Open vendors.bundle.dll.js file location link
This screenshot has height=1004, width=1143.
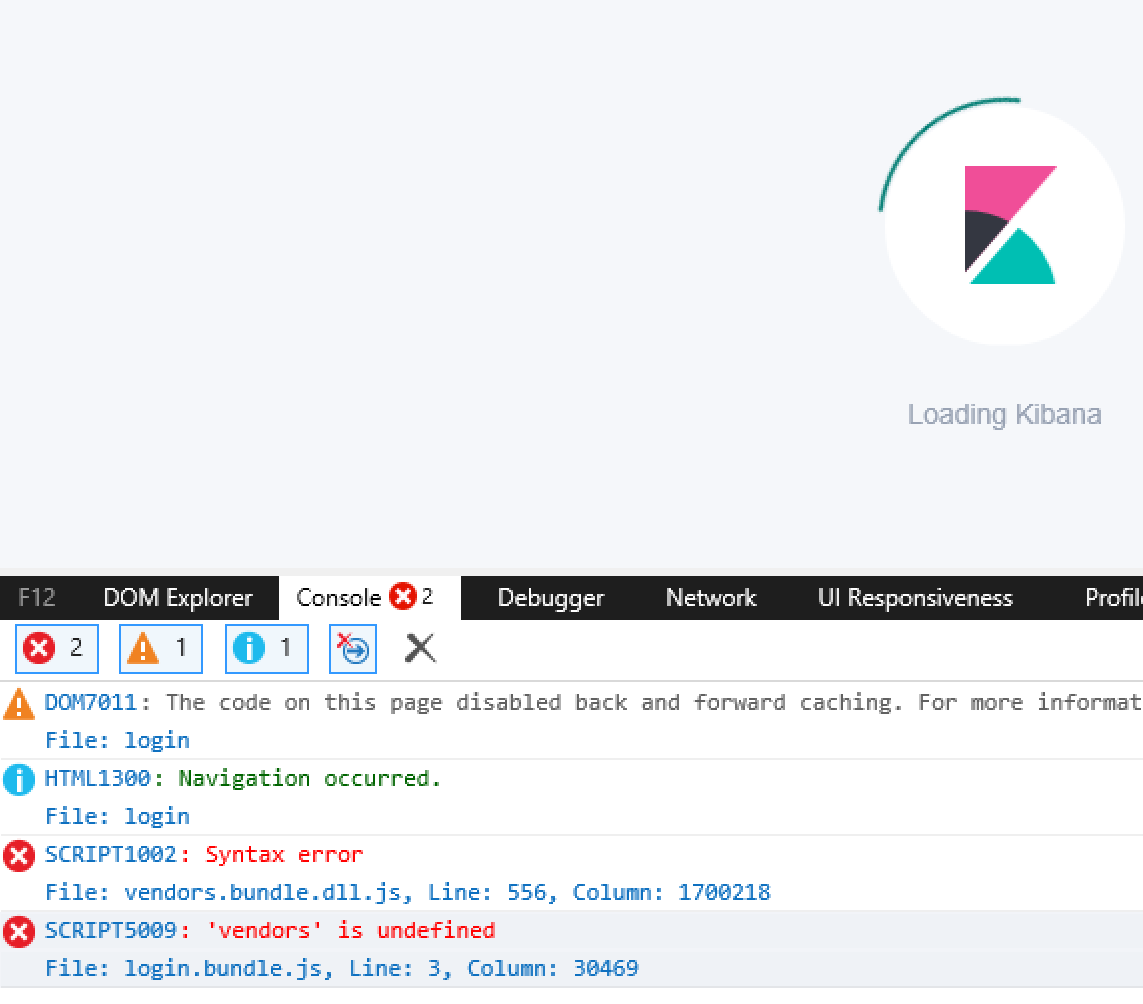click(407, 892)
